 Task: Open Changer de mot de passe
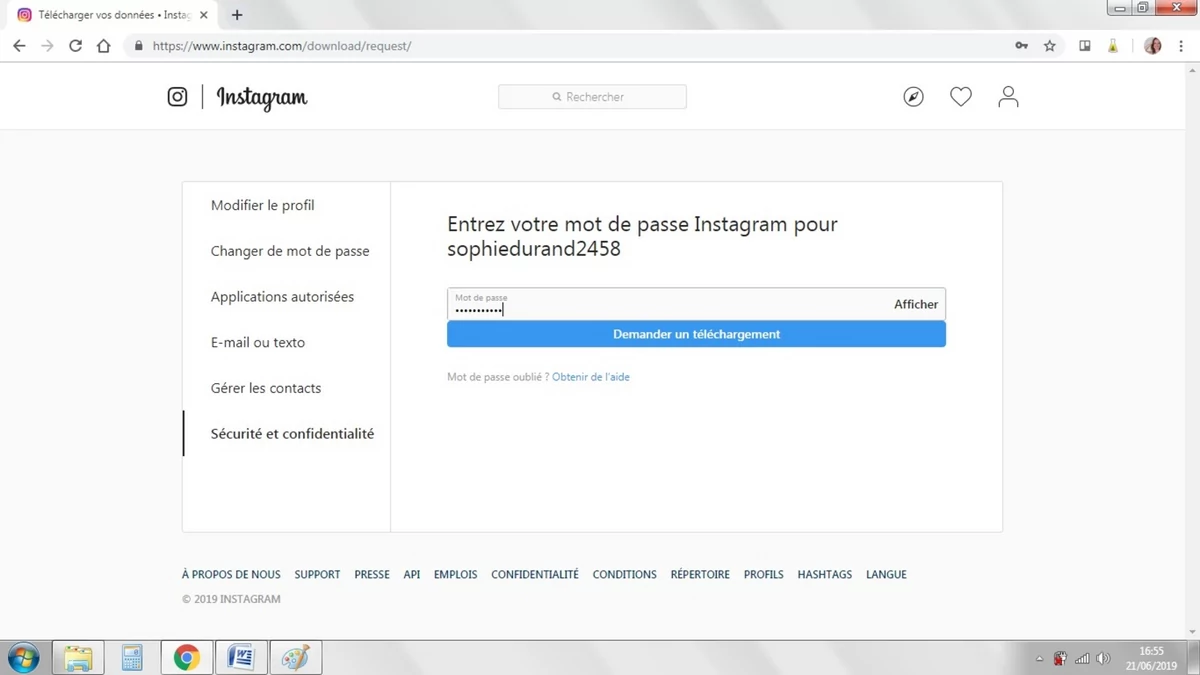pyautogui.click(x=290, y=251)
